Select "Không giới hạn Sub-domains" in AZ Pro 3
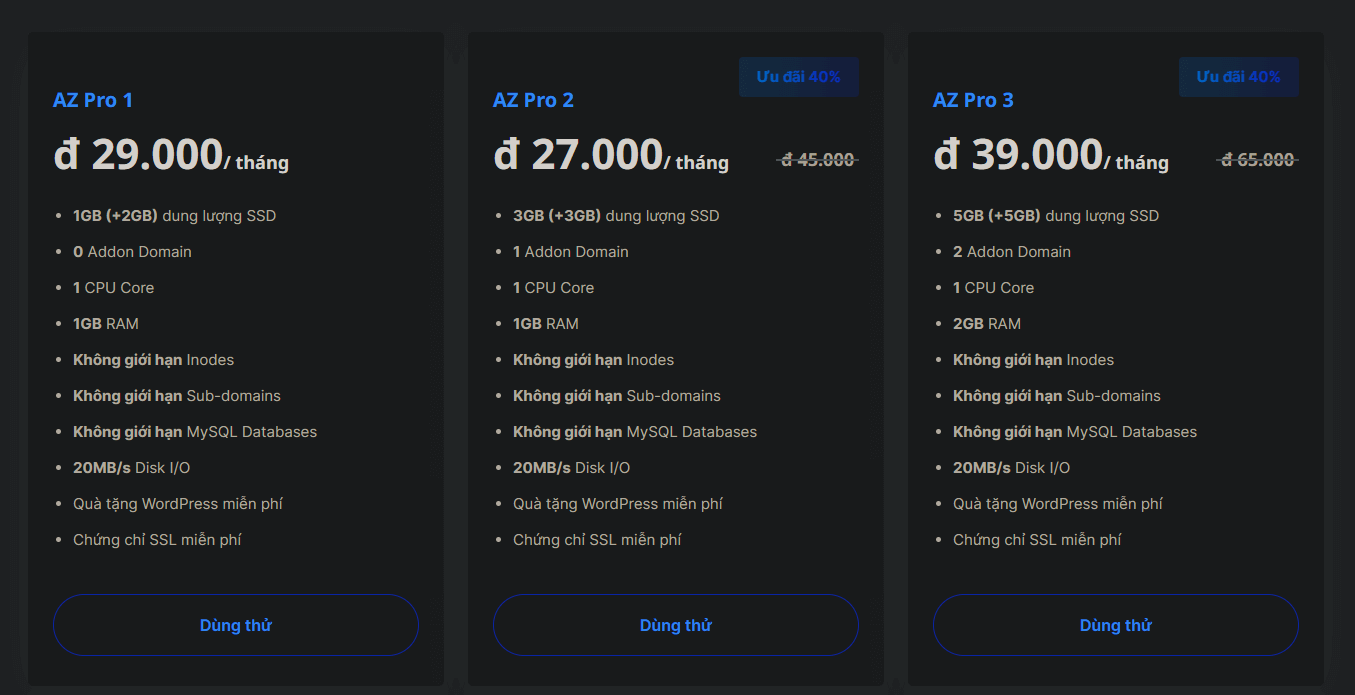The width and height of the screenshot is (1355, 695). tap(1057, 396)
